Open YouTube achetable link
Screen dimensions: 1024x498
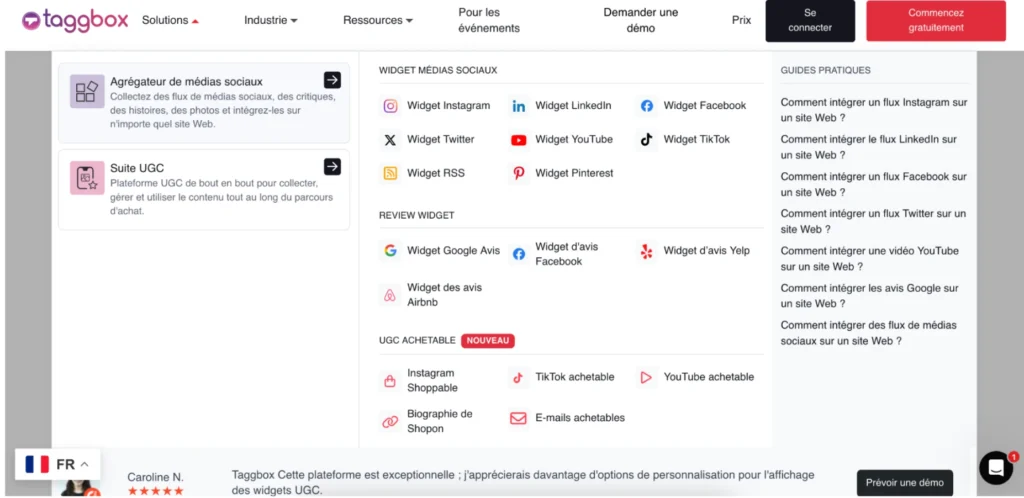[709, 377]
